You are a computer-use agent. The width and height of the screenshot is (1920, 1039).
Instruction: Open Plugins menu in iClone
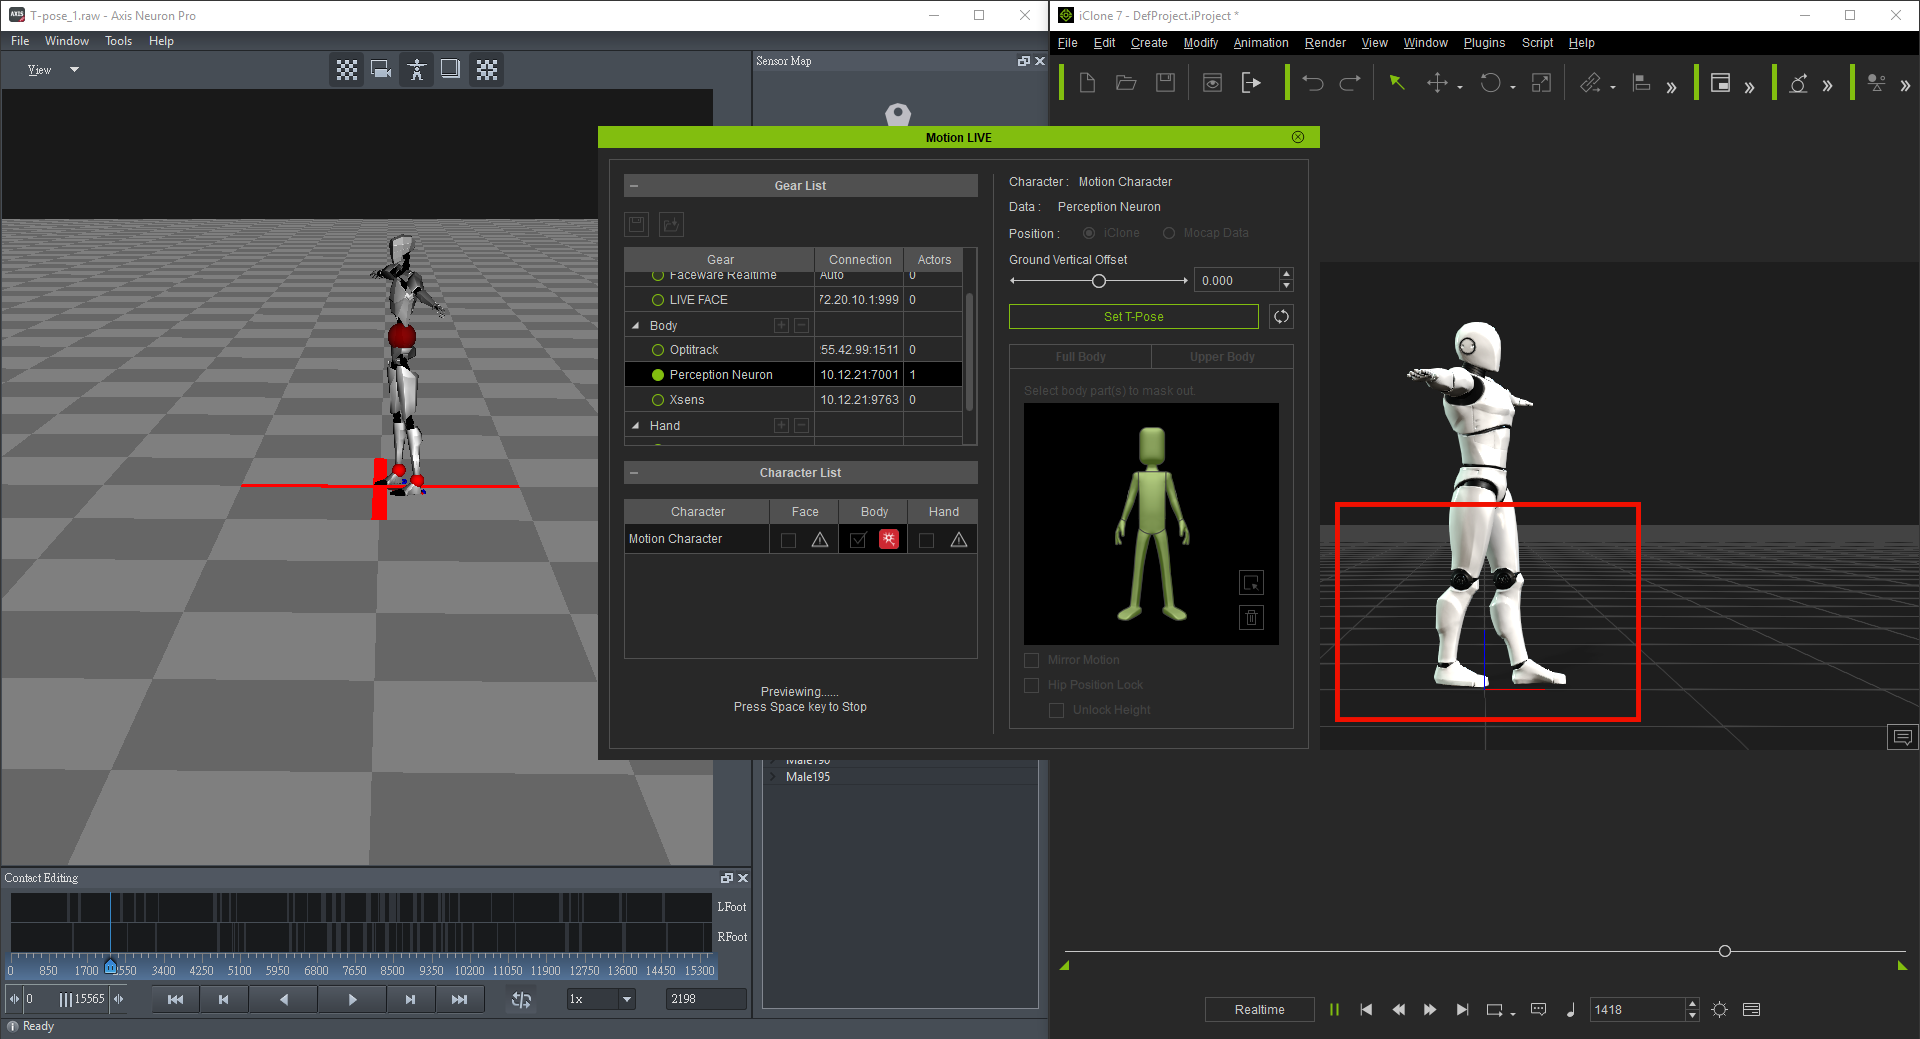coord(1484,43)
